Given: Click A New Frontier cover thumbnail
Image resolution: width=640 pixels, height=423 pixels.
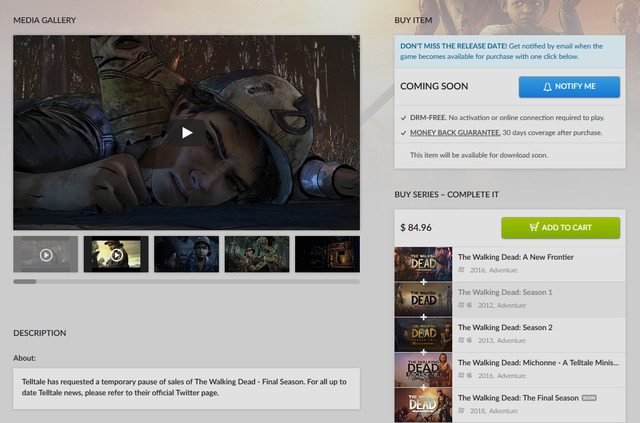Looking at the screenshot, I should tap(423, 264).
